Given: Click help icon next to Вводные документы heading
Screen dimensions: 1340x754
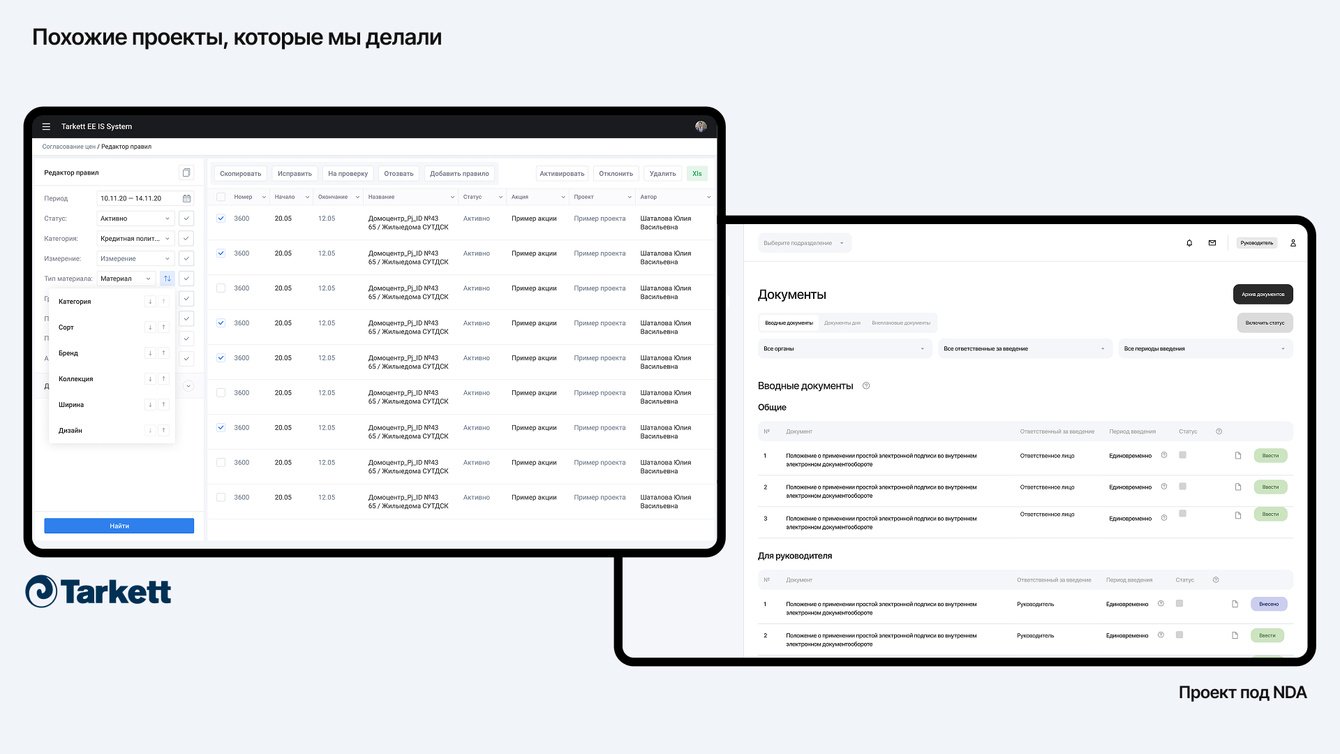Looking at the screenshot, I should [866, 386].
